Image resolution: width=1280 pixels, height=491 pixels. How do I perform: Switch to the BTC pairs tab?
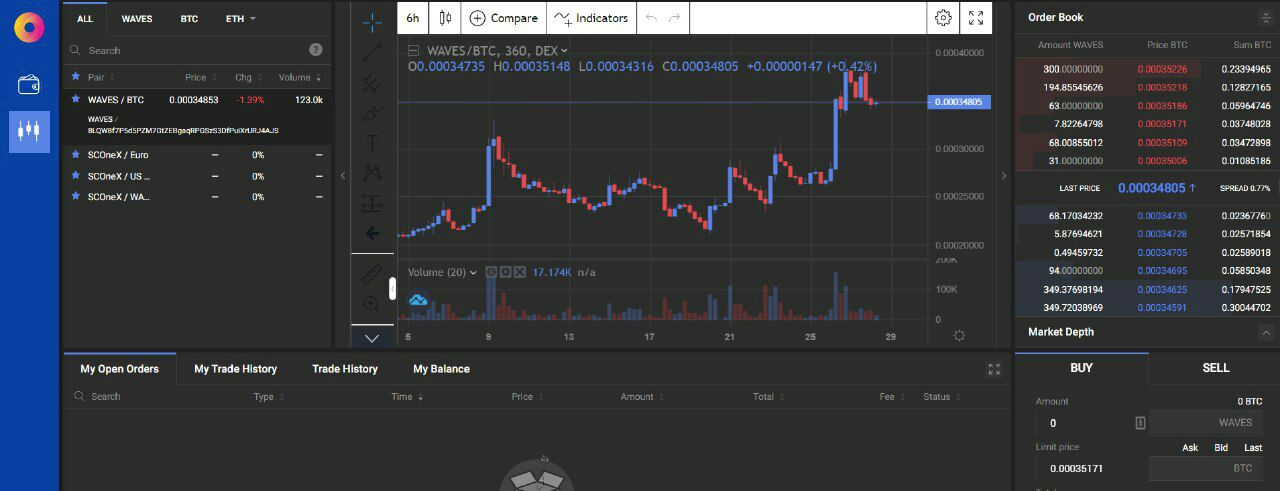(x=189, y=18)
